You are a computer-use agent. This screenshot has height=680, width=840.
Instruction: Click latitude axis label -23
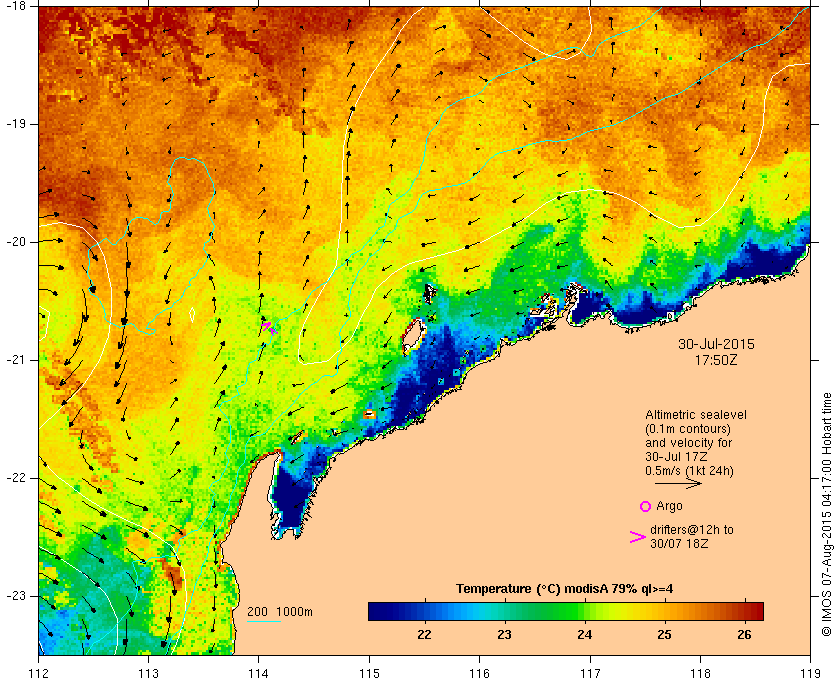pos(15,596)
